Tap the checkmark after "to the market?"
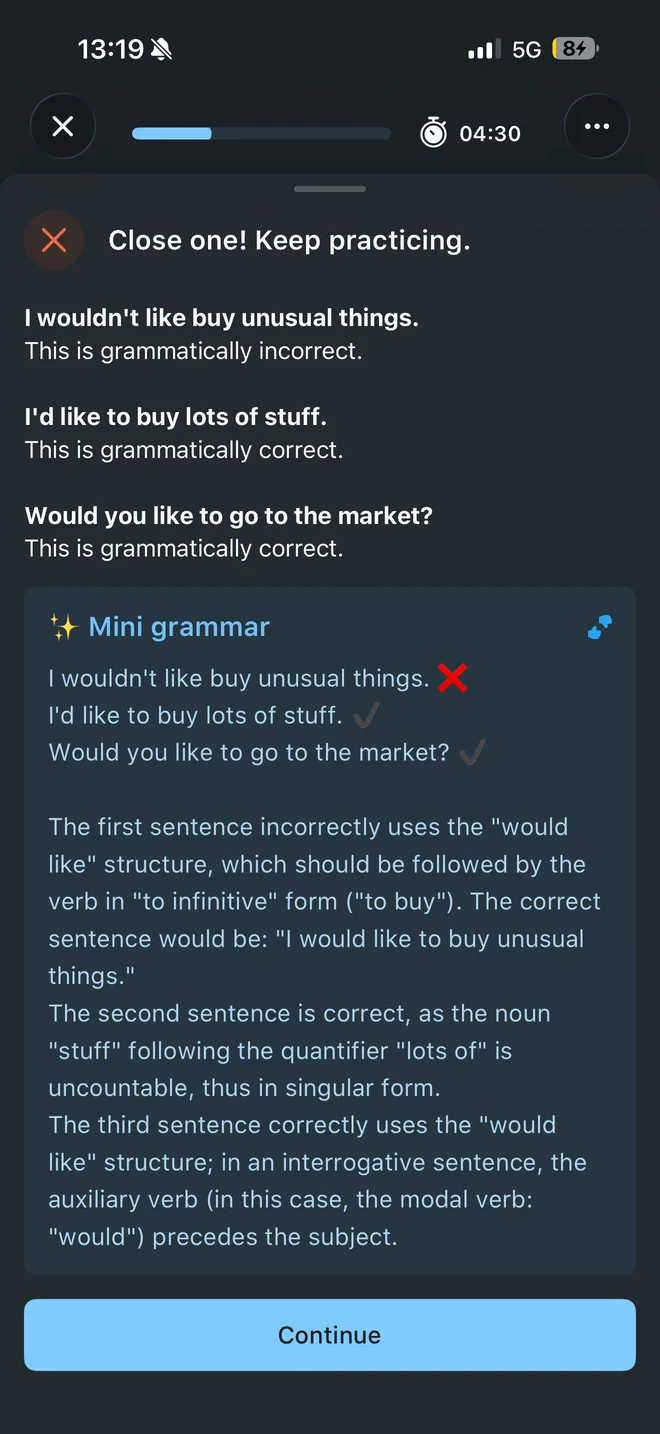This screenshot has width=660, height=1434. 472,753
